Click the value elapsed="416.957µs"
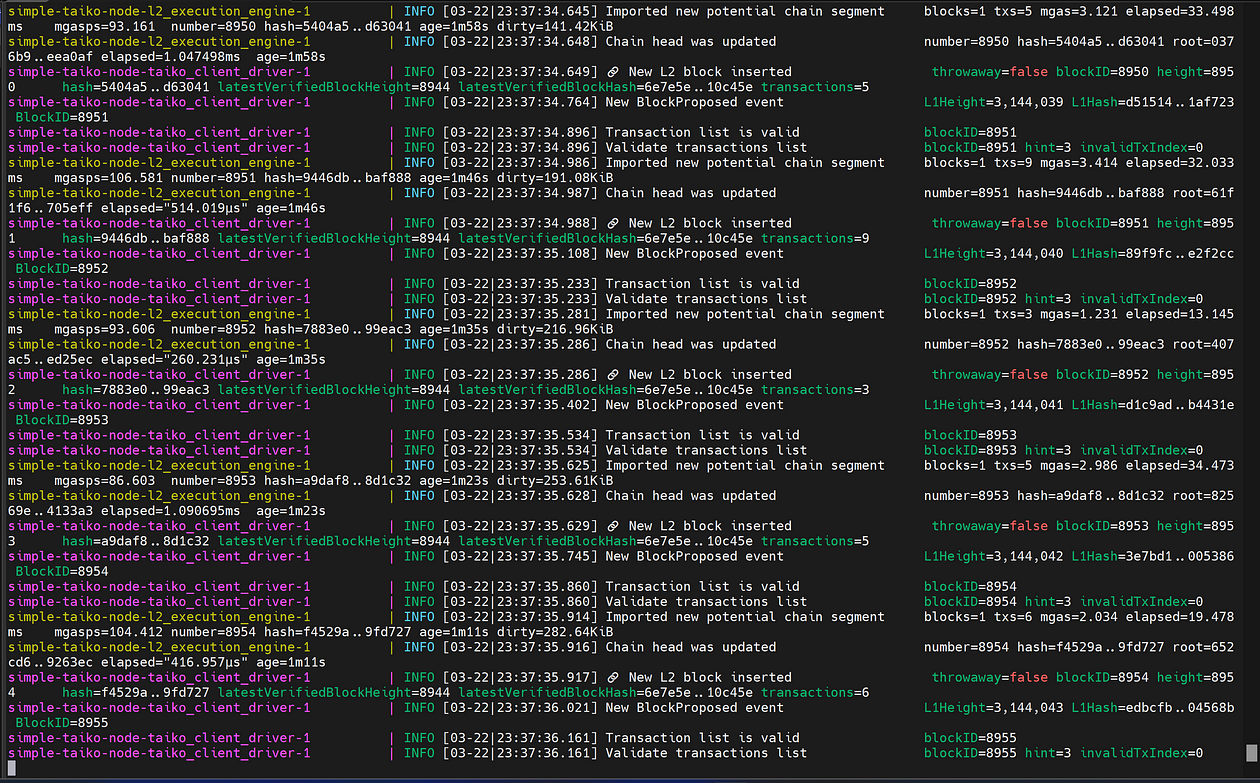This screenshot has width=1260, height=783. (174, 662)
